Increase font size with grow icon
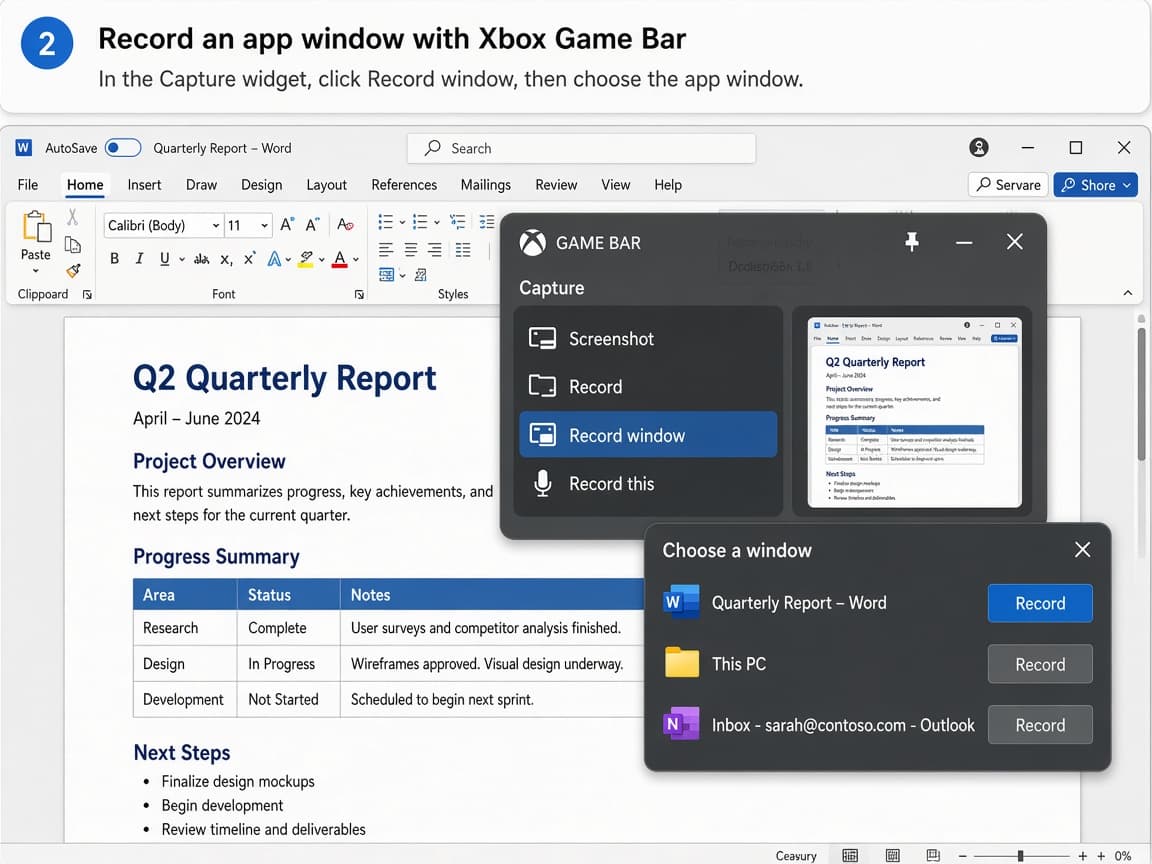The height and width of the screenshot is (864, 1152). point(287,225)
